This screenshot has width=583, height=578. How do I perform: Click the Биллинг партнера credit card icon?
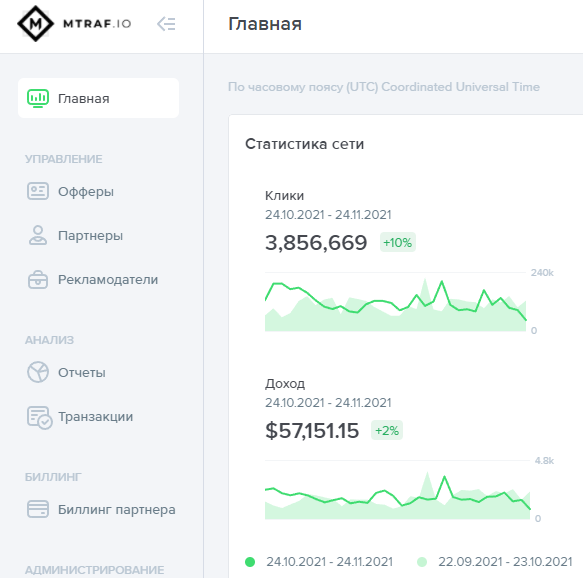[x=38, y=509]
